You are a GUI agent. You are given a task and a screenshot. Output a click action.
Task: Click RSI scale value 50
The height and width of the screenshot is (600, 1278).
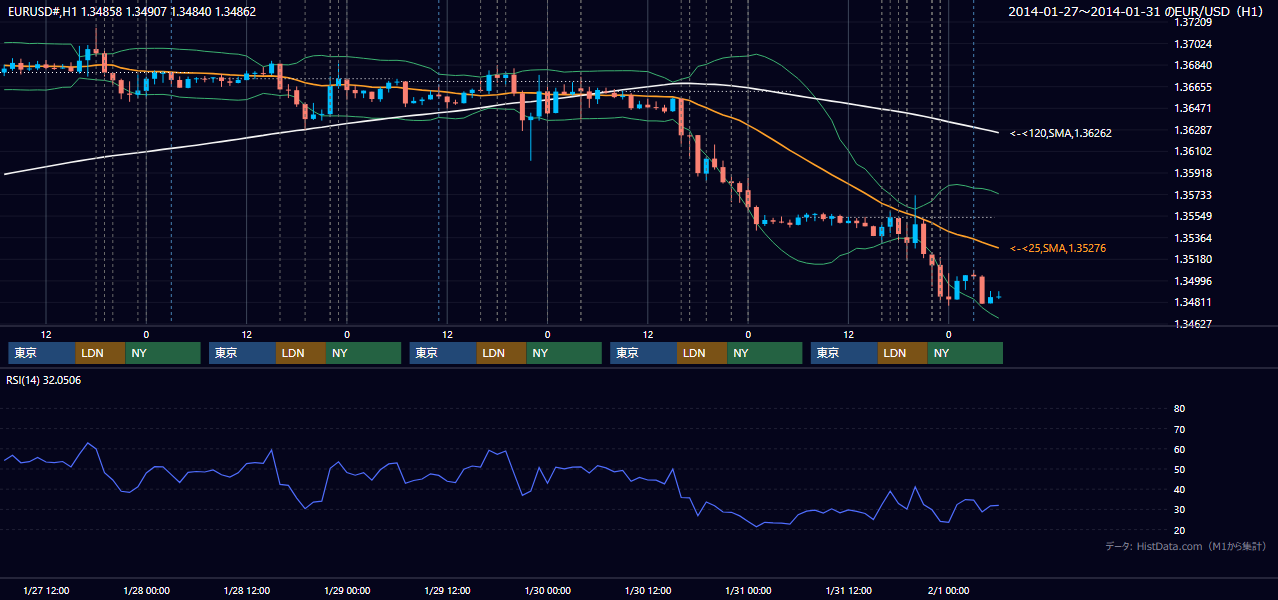point(1179,470)
